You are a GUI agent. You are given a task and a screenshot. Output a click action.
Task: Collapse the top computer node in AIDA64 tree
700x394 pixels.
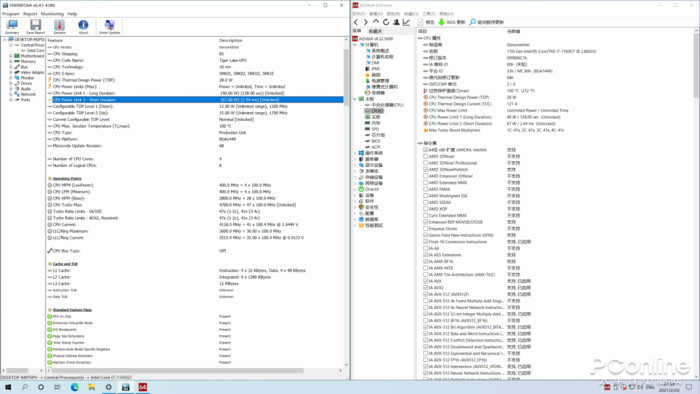(x=355, y=45)
